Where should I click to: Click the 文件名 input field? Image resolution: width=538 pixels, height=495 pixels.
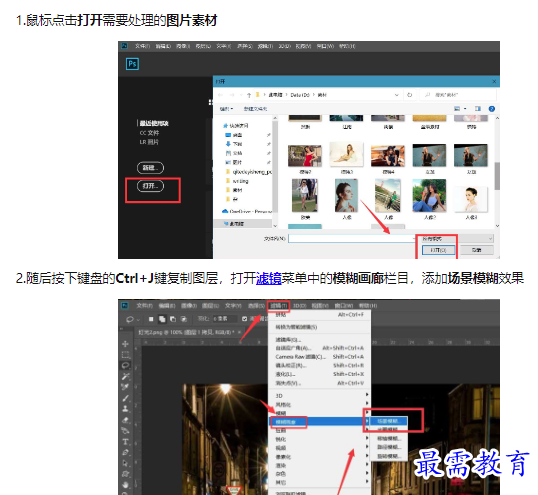tap(352, 238)
